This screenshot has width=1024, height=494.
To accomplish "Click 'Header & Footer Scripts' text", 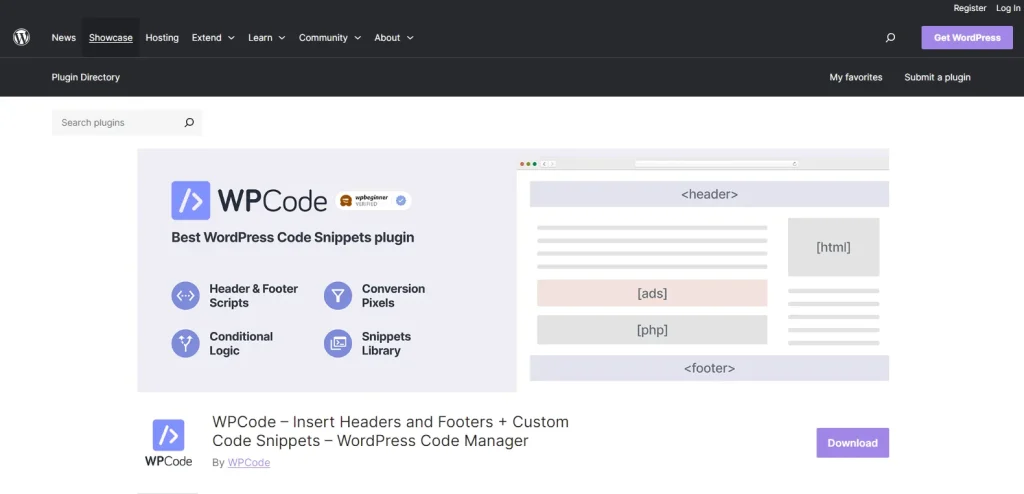I will coord(253,296).
